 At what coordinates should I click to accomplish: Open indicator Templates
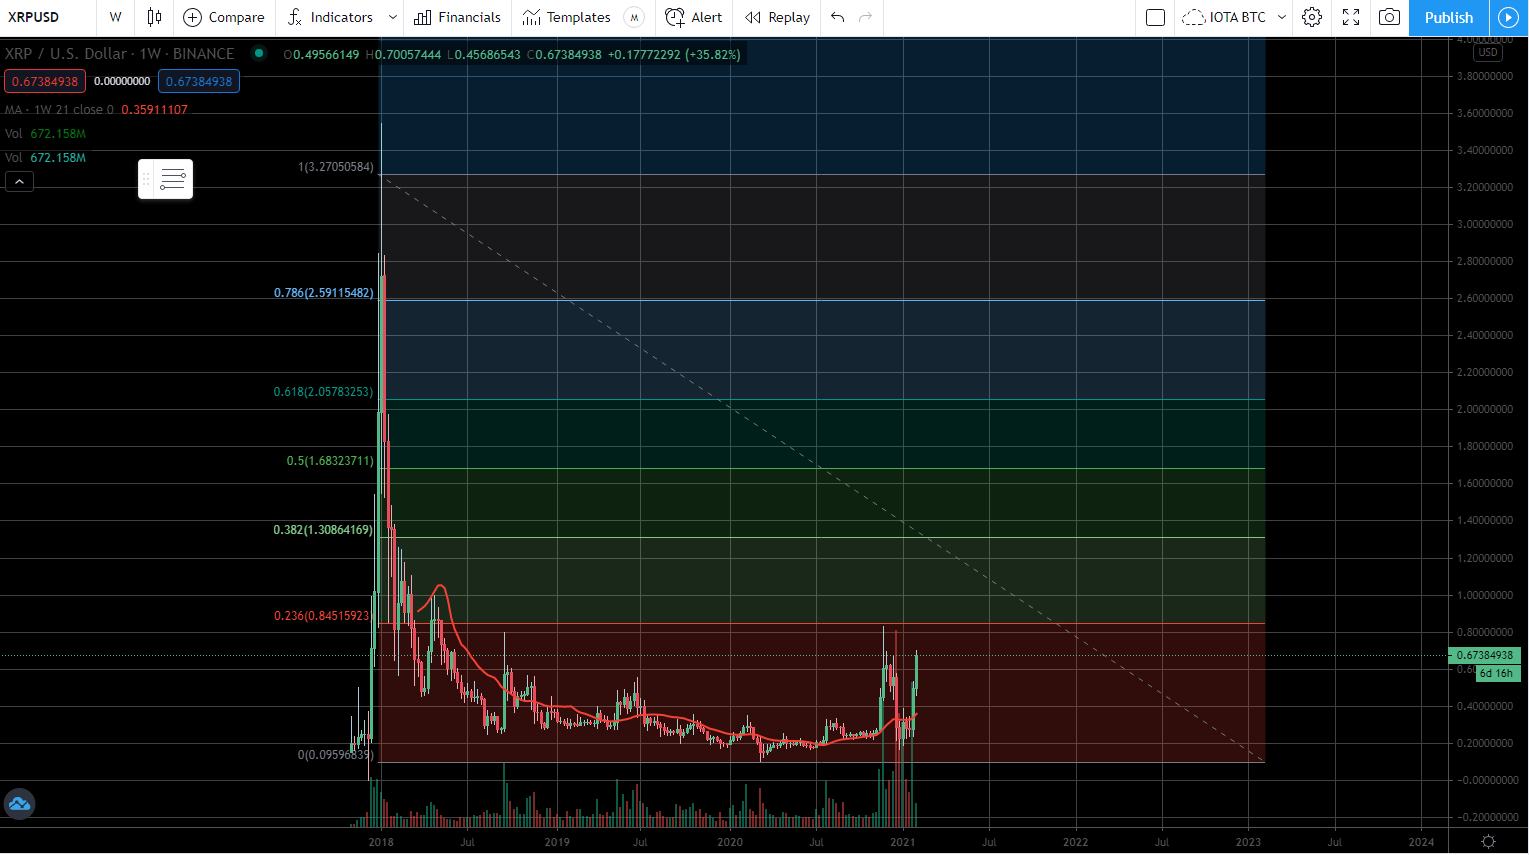[566, 17]
